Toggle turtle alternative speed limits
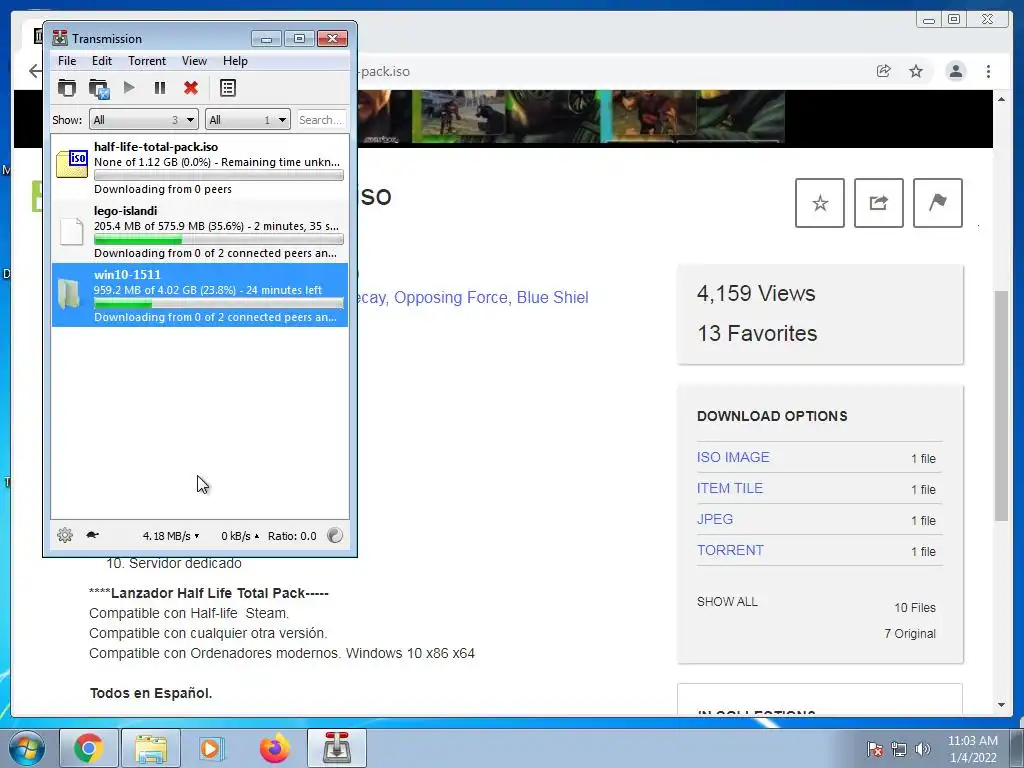 click(93, 535)
